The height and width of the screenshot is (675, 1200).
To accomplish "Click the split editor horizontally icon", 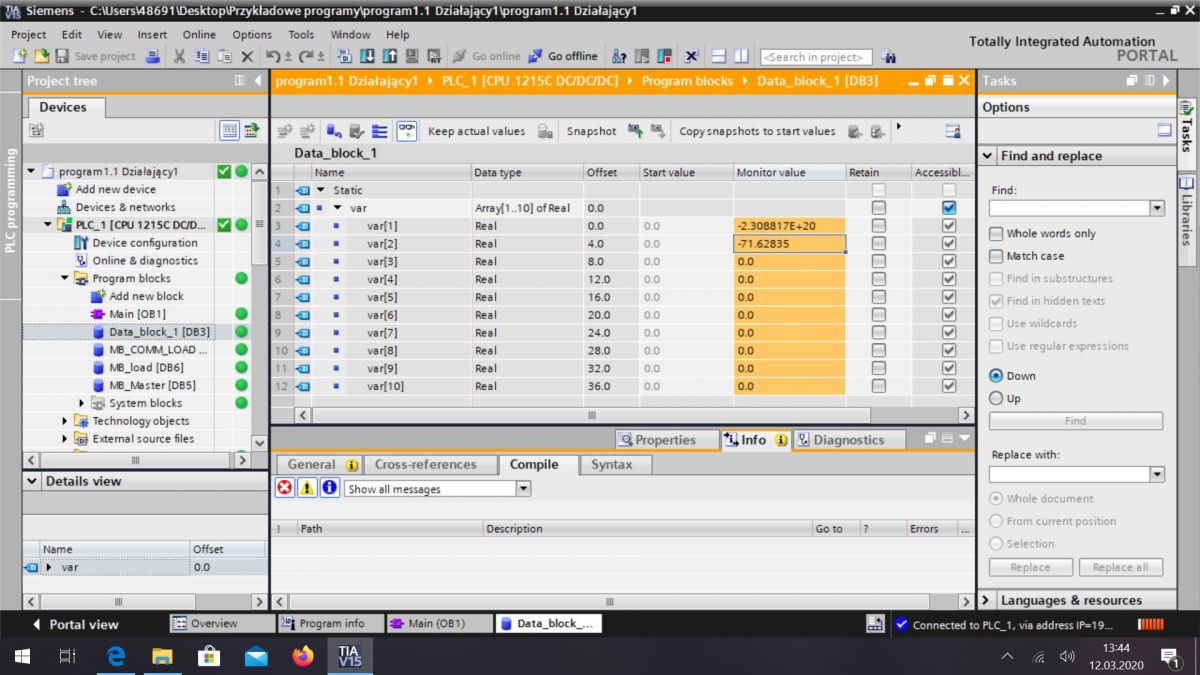I will 720,56.
